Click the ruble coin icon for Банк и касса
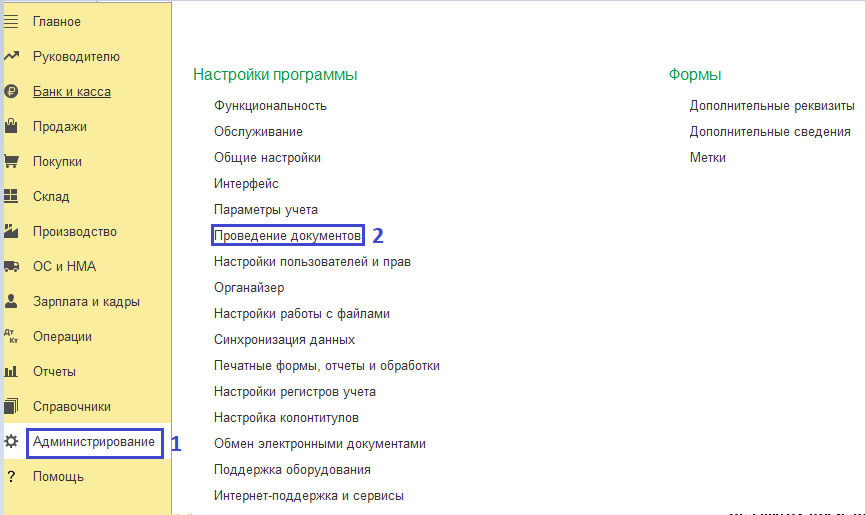The width and height of the screenshot is (865, 515). (12, 92)
